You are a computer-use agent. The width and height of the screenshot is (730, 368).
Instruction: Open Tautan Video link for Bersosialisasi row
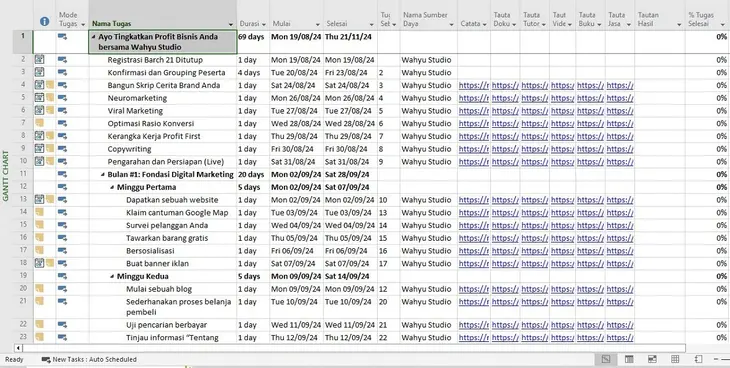(x=562, y=251)
